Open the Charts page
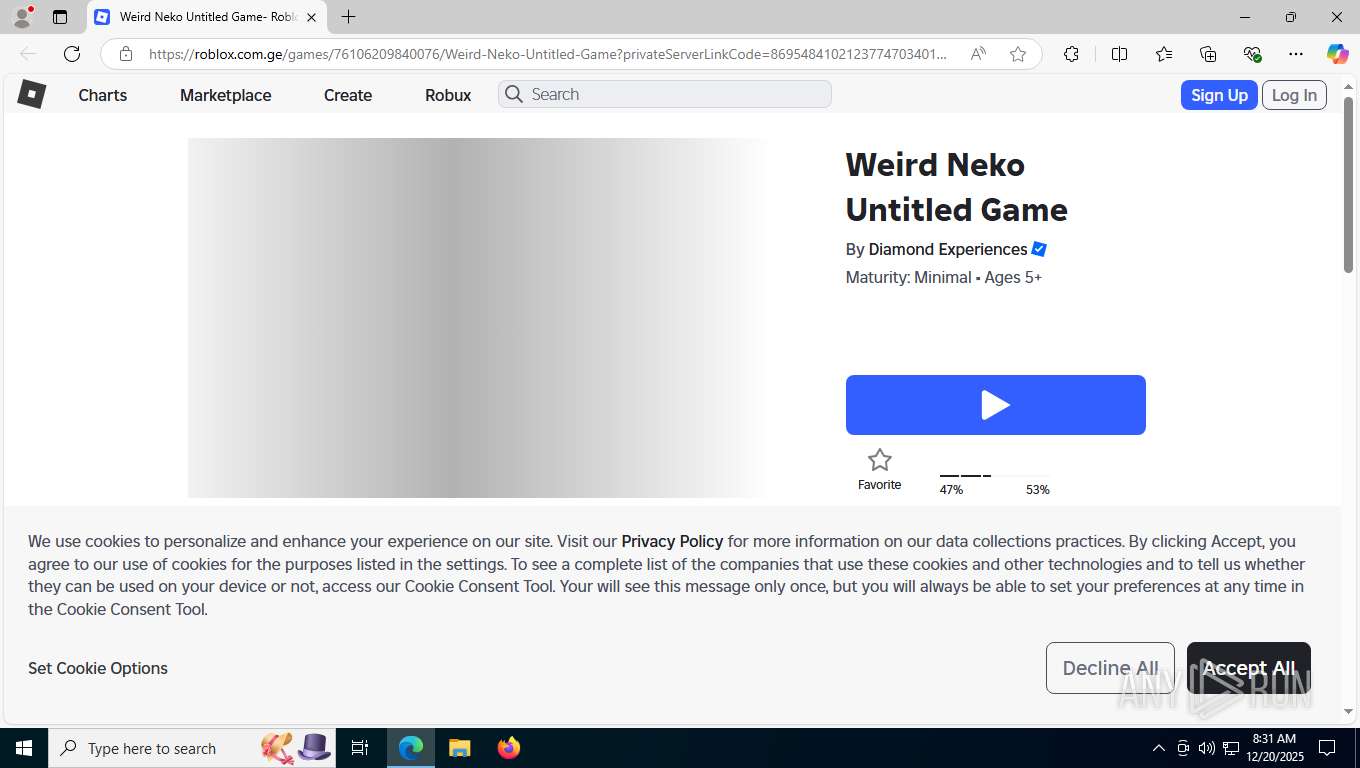Viewport: 1360px width, 768px height. (103, 95)
